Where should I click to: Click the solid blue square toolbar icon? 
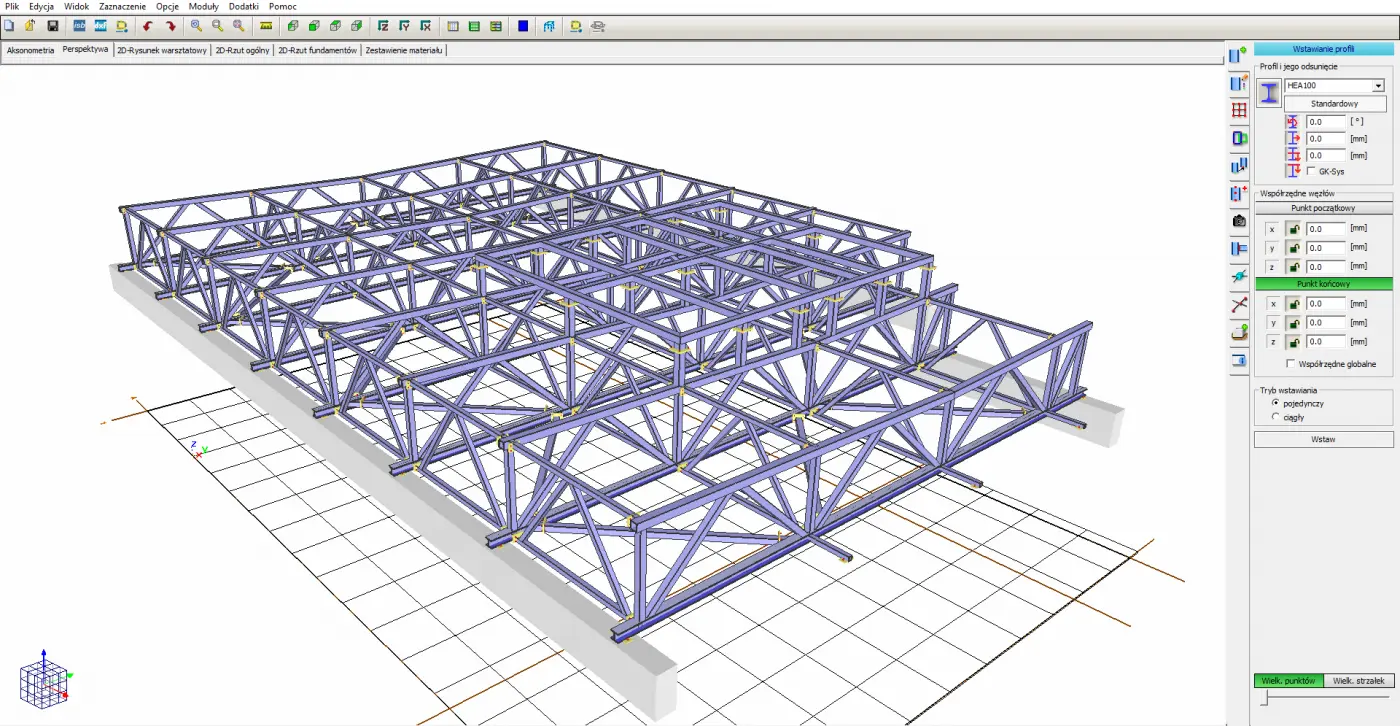coord(523,26)
